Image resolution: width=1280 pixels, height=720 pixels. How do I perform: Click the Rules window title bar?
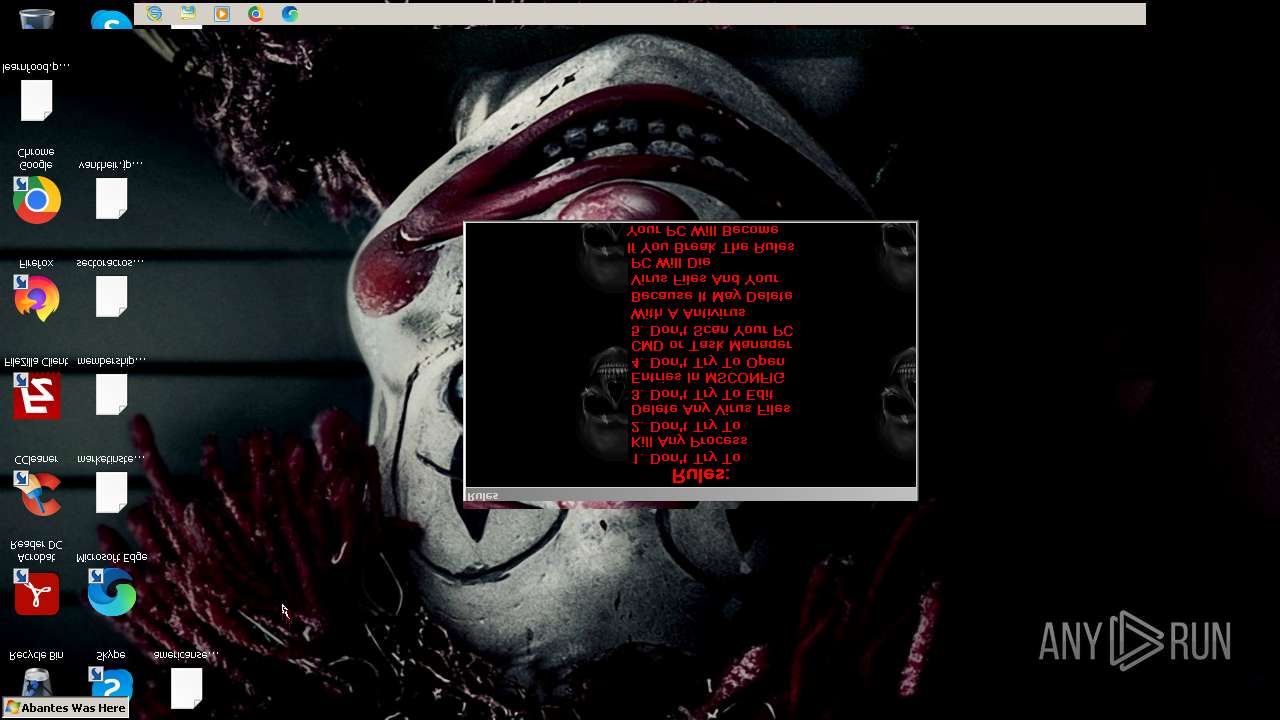[x=691, y=495]
